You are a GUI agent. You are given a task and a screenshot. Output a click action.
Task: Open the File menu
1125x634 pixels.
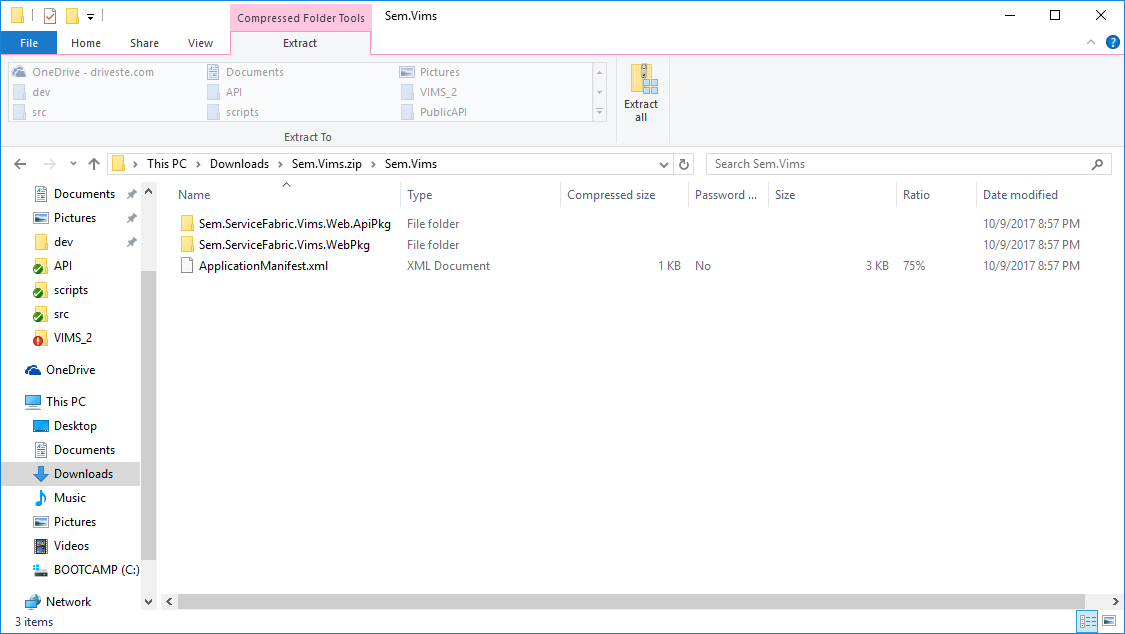29,42
